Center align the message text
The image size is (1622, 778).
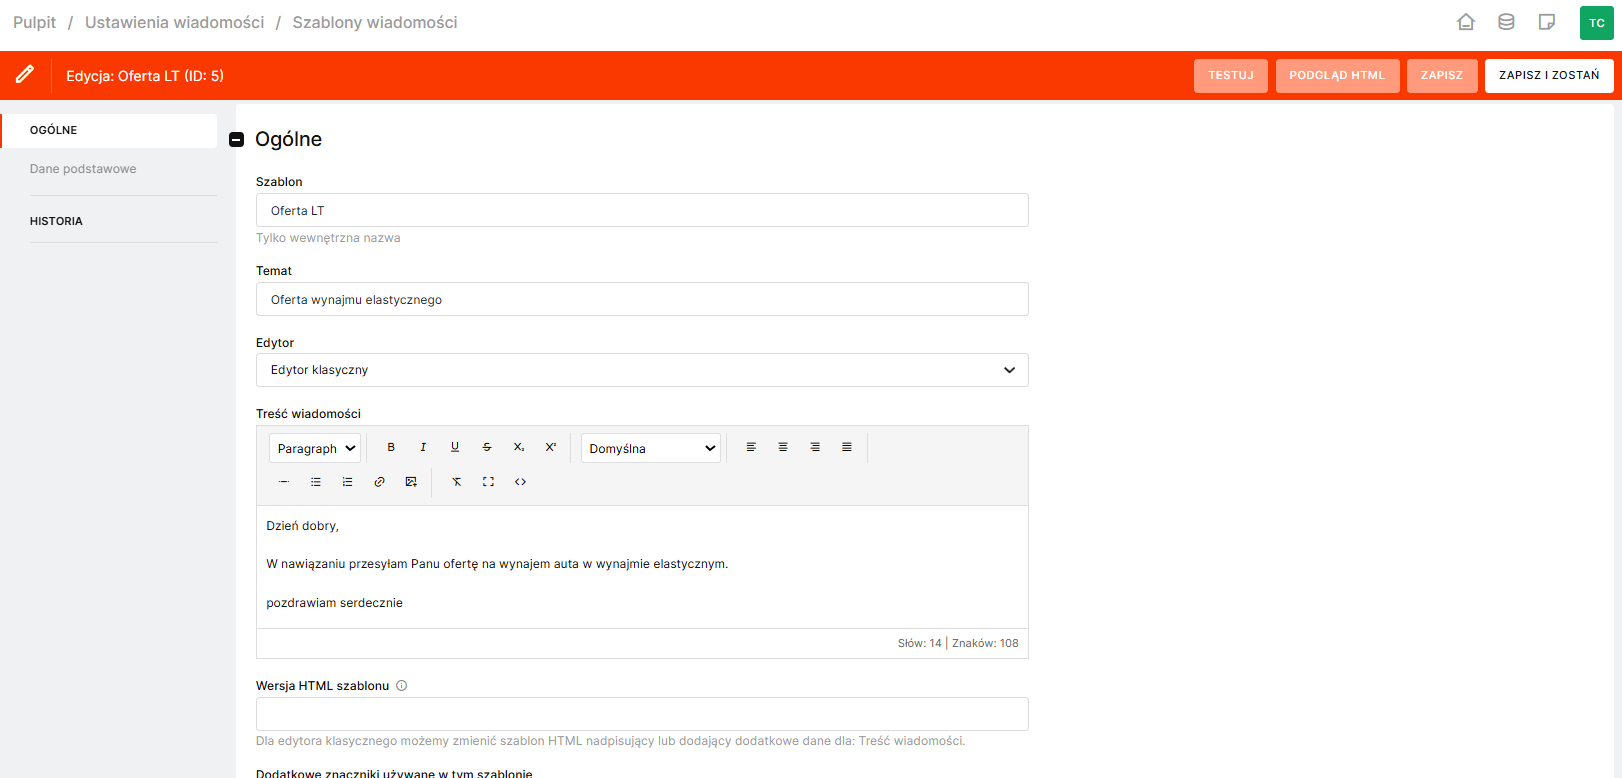tap(783, 448)
